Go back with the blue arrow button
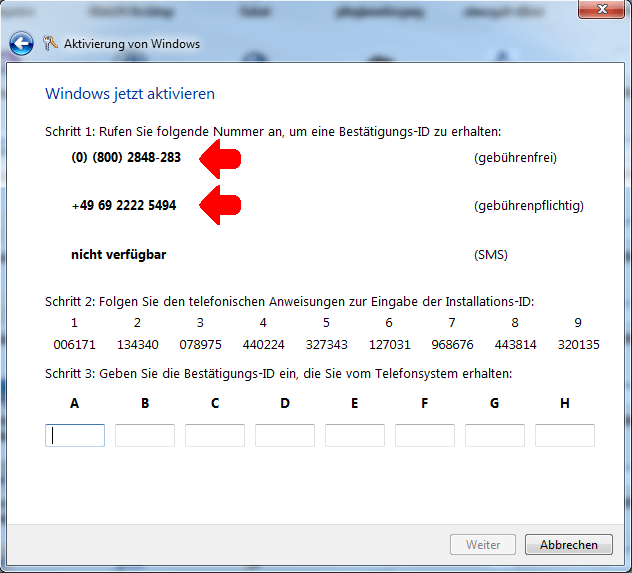632x573 pixels. (x=21, y=44)
